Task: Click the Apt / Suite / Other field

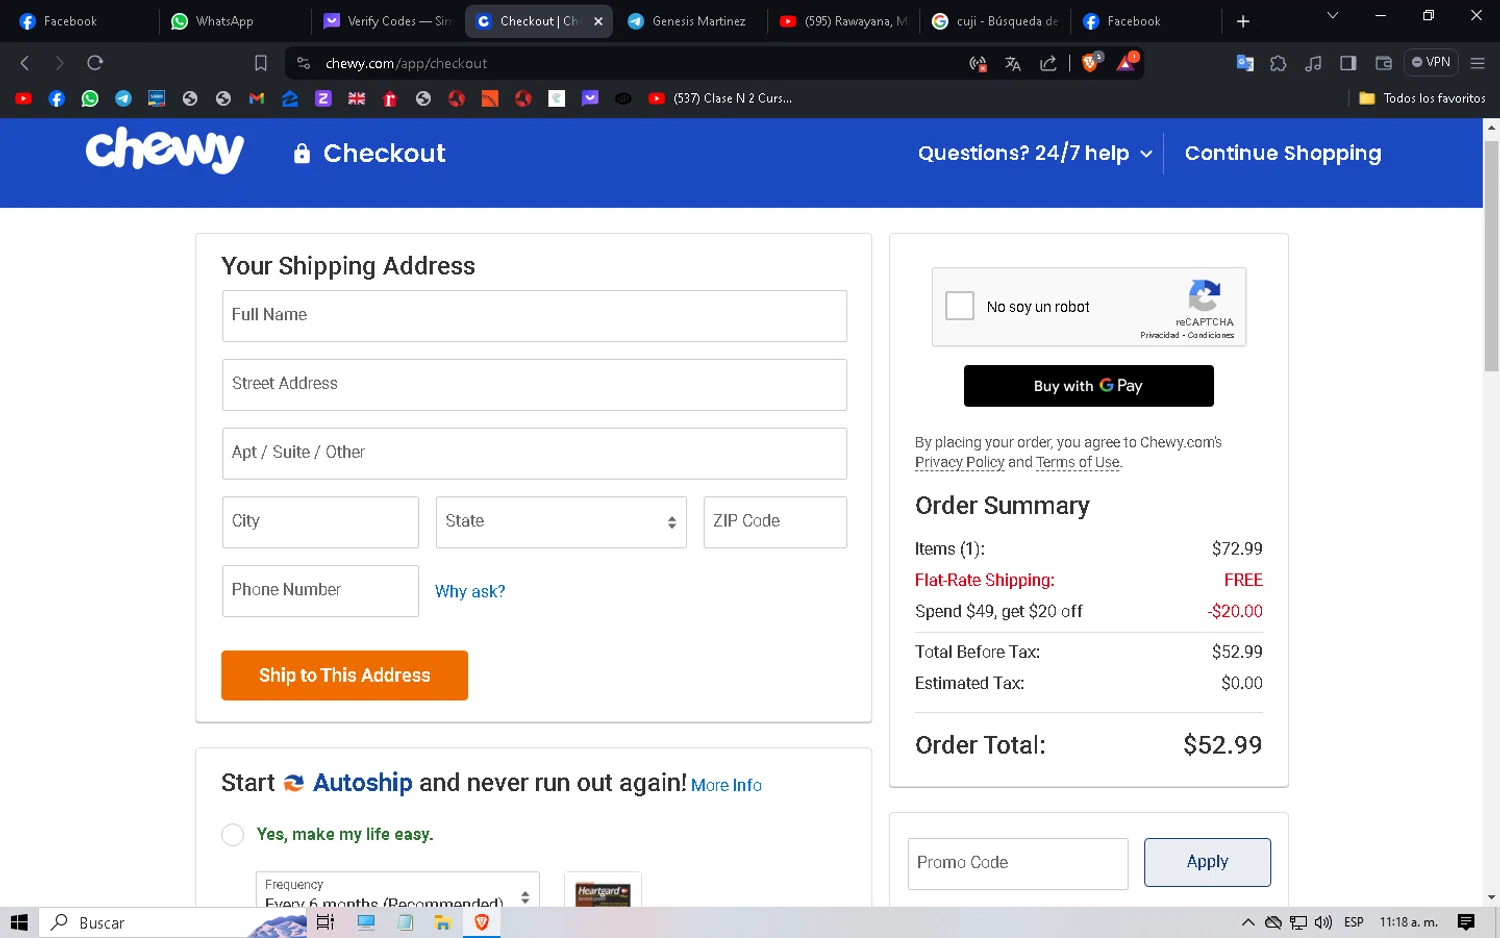Action: point(534,453)
